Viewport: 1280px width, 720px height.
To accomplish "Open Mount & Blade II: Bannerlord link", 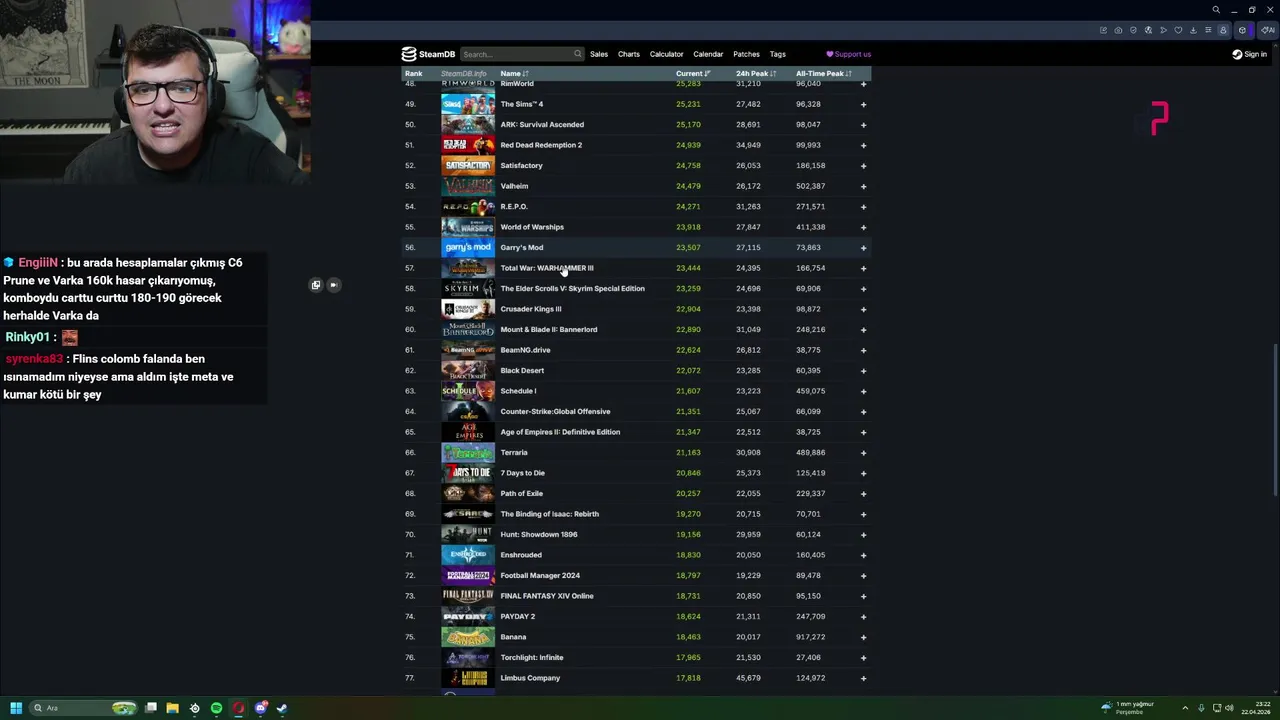I will (x=549, y=330).
